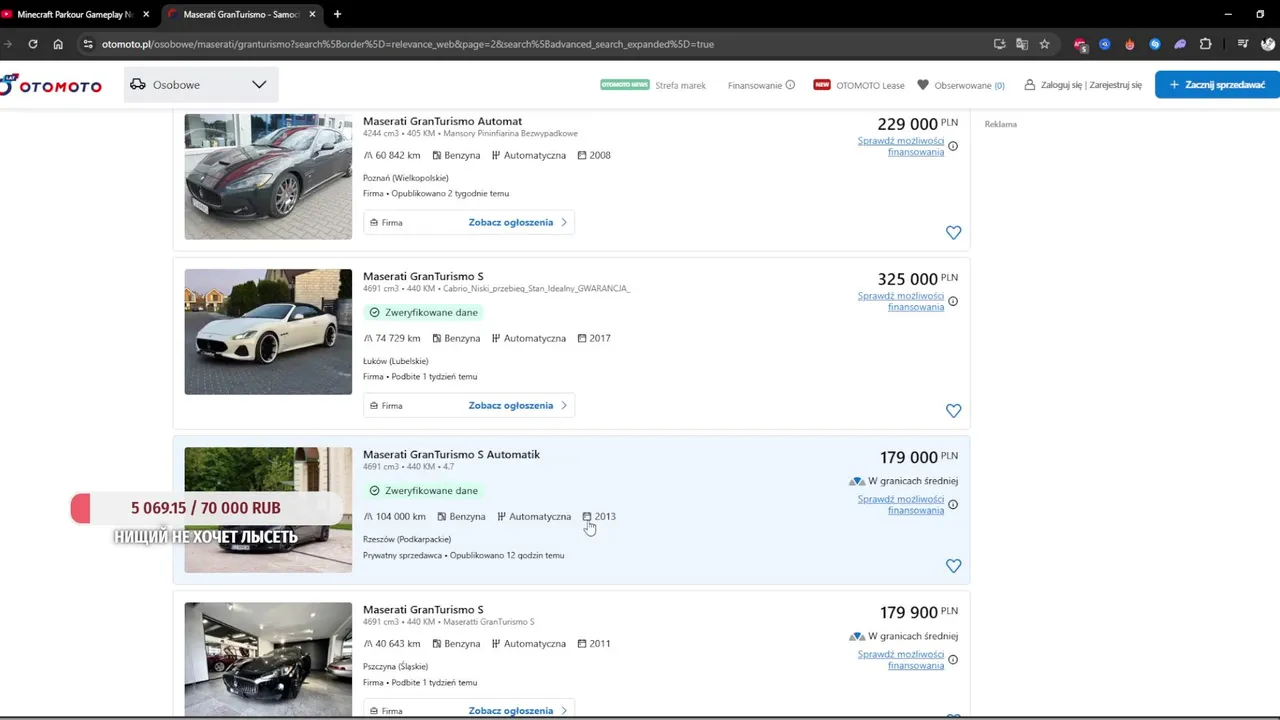
Task: Click financing link under 179 900 PLN
Action: (900, 659)
